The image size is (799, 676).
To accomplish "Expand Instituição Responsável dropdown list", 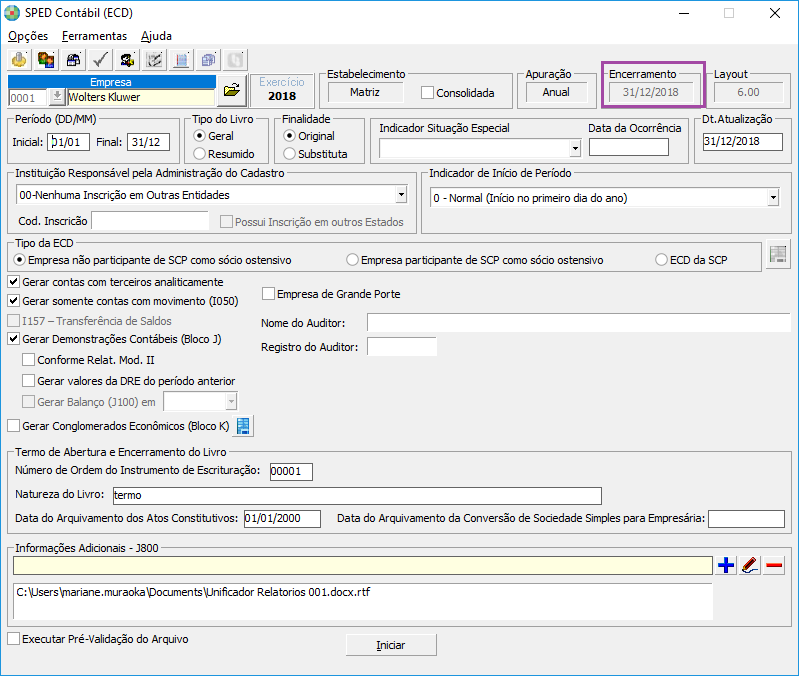I will [x=401, y=195].
